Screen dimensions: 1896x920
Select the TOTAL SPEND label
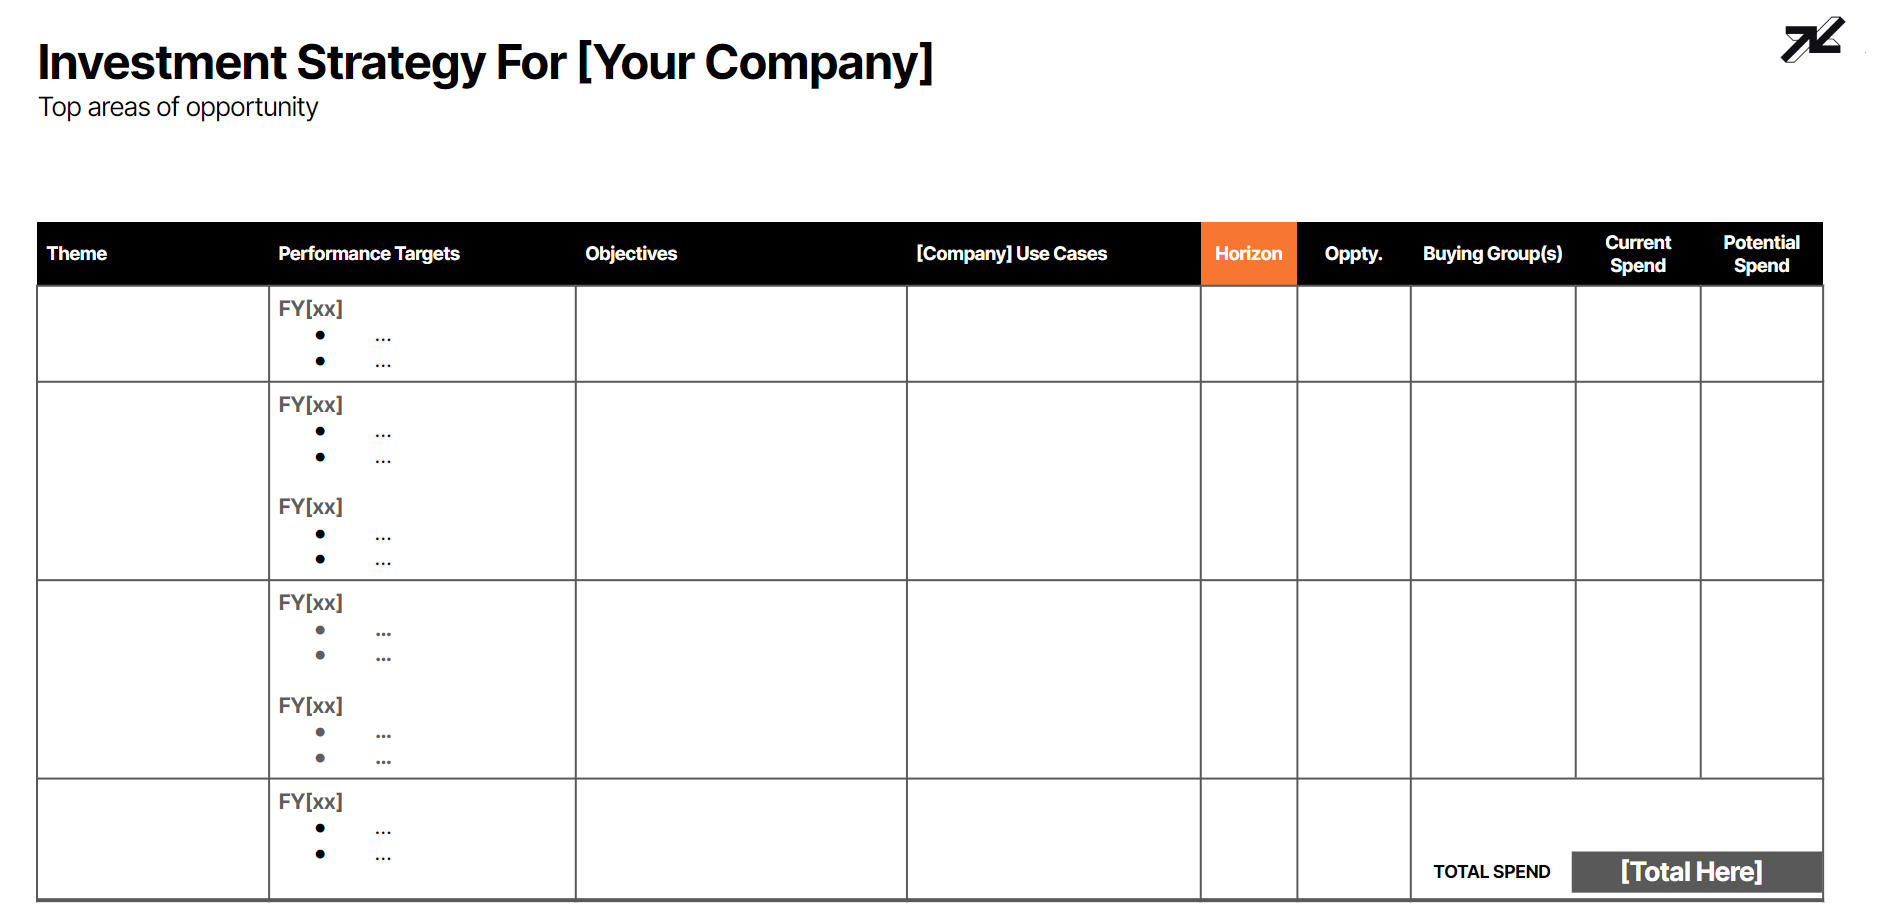coord(1491,872)
